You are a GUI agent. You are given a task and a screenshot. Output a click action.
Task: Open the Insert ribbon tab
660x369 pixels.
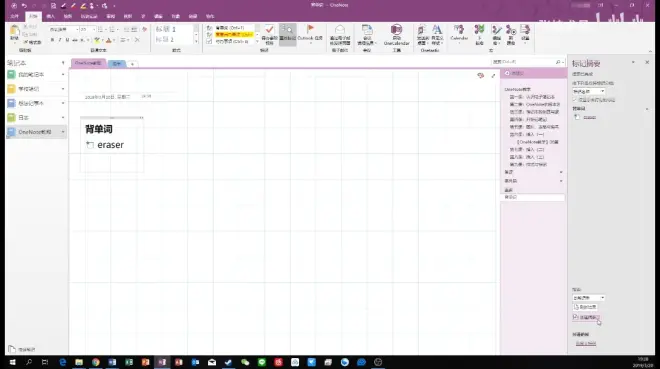tap(51, 16)
